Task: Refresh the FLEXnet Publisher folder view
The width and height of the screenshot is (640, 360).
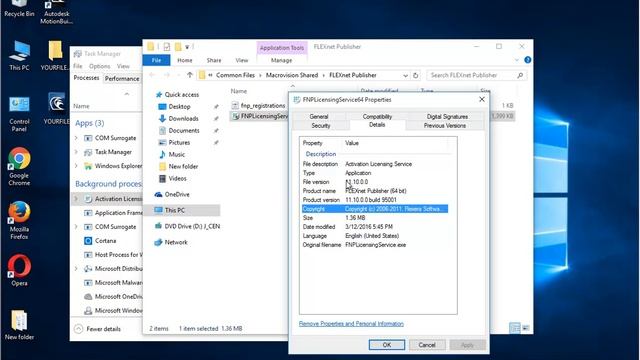Action: (416, 76)
